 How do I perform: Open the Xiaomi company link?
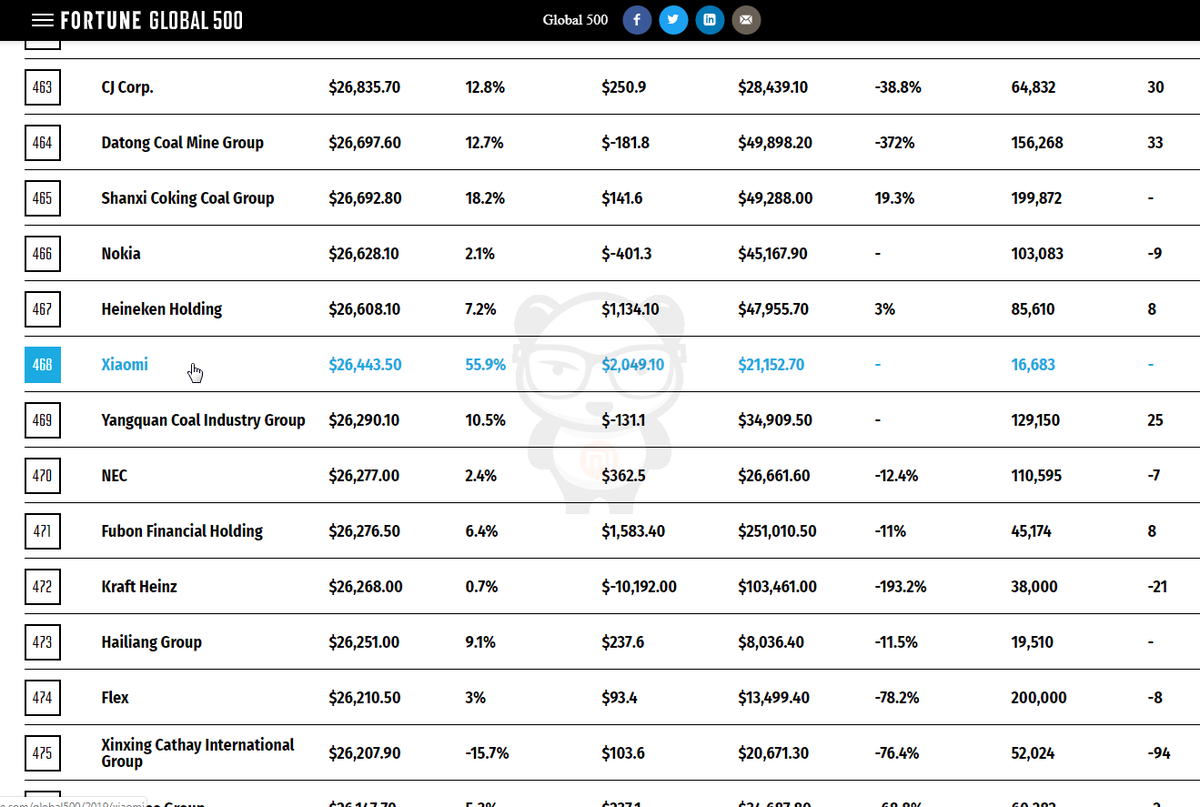tap(124, 365)
